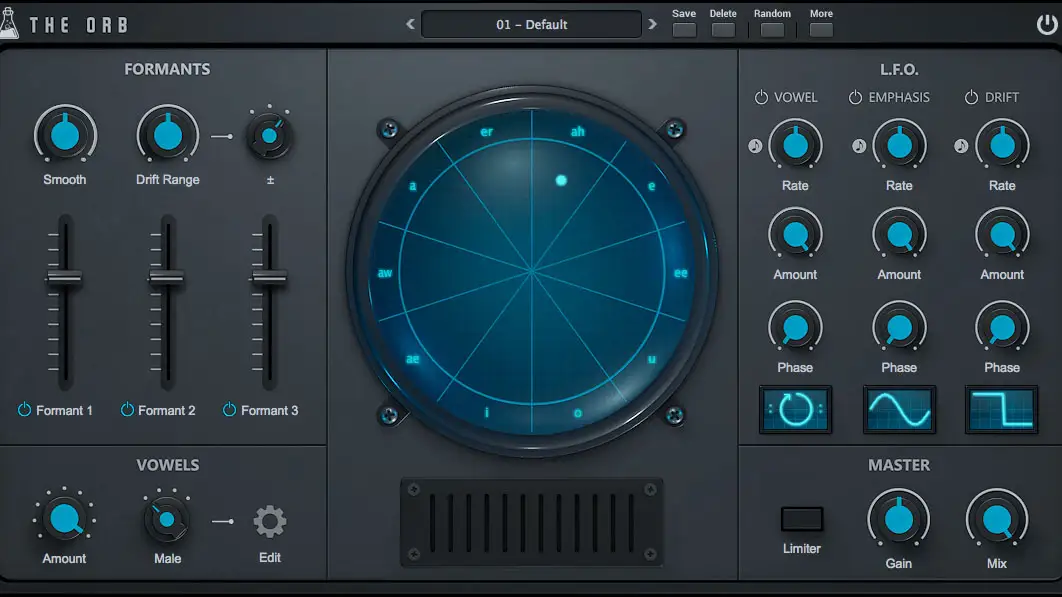Click the plugin power icon at top right

point(1046,25)
